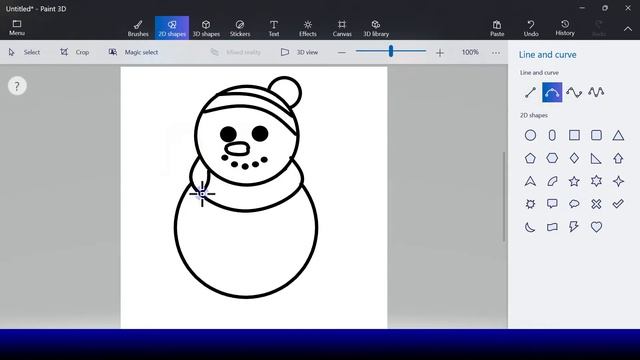640x360 pixels.
Task: Select the Heart shape
Action: (x=596, y=227)
